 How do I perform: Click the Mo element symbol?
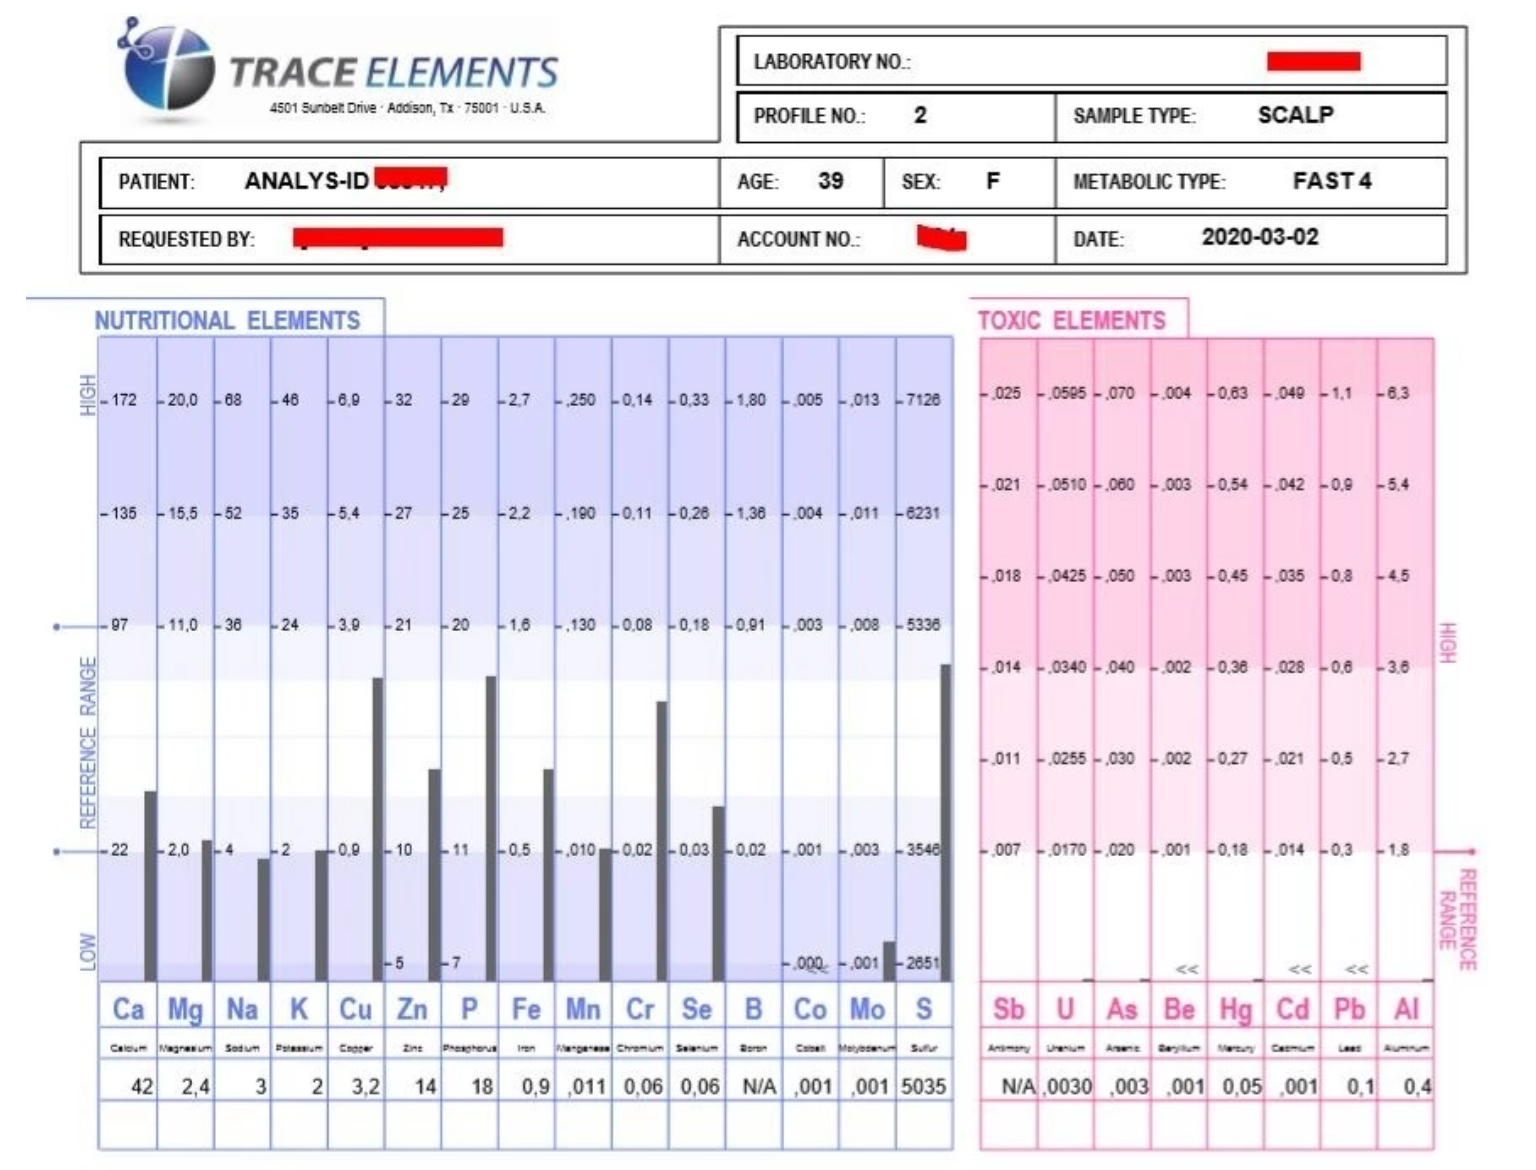[867, 1009]
